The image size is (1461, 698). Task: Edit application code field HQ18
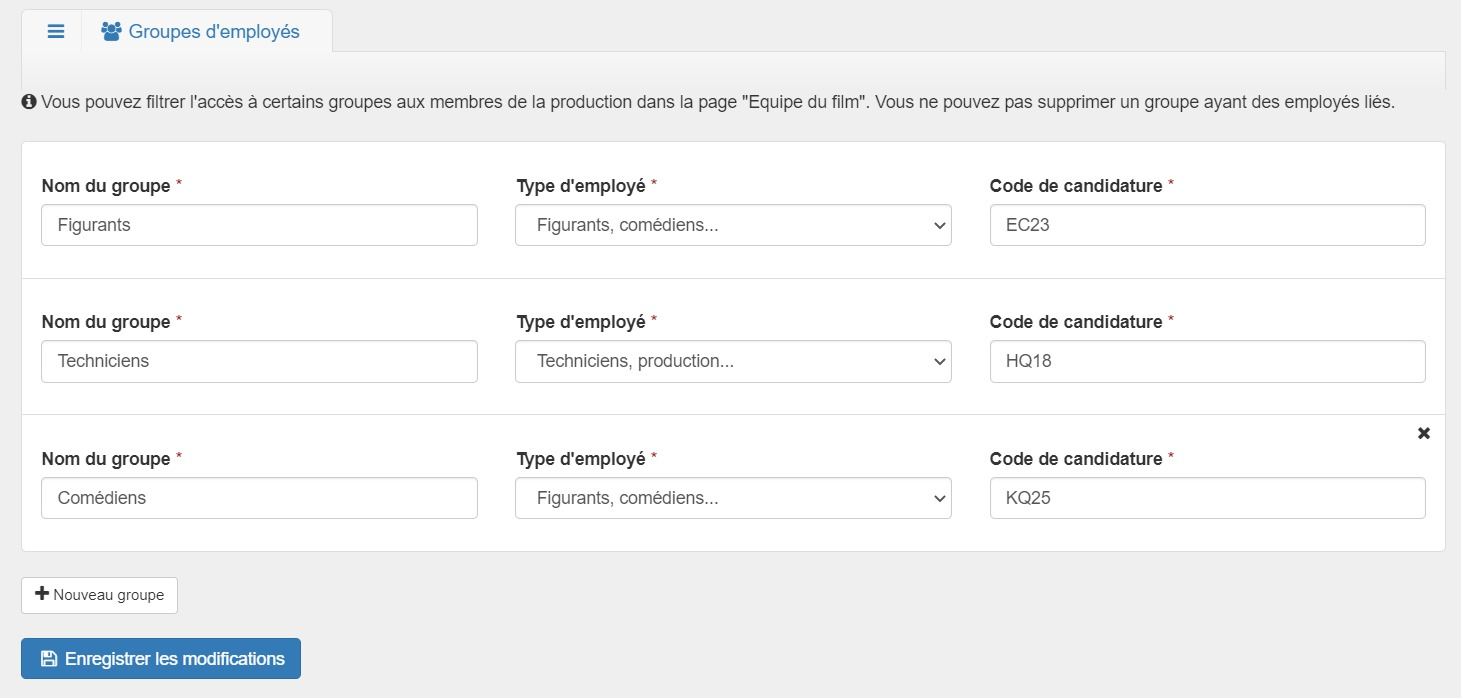point(1207,361)
